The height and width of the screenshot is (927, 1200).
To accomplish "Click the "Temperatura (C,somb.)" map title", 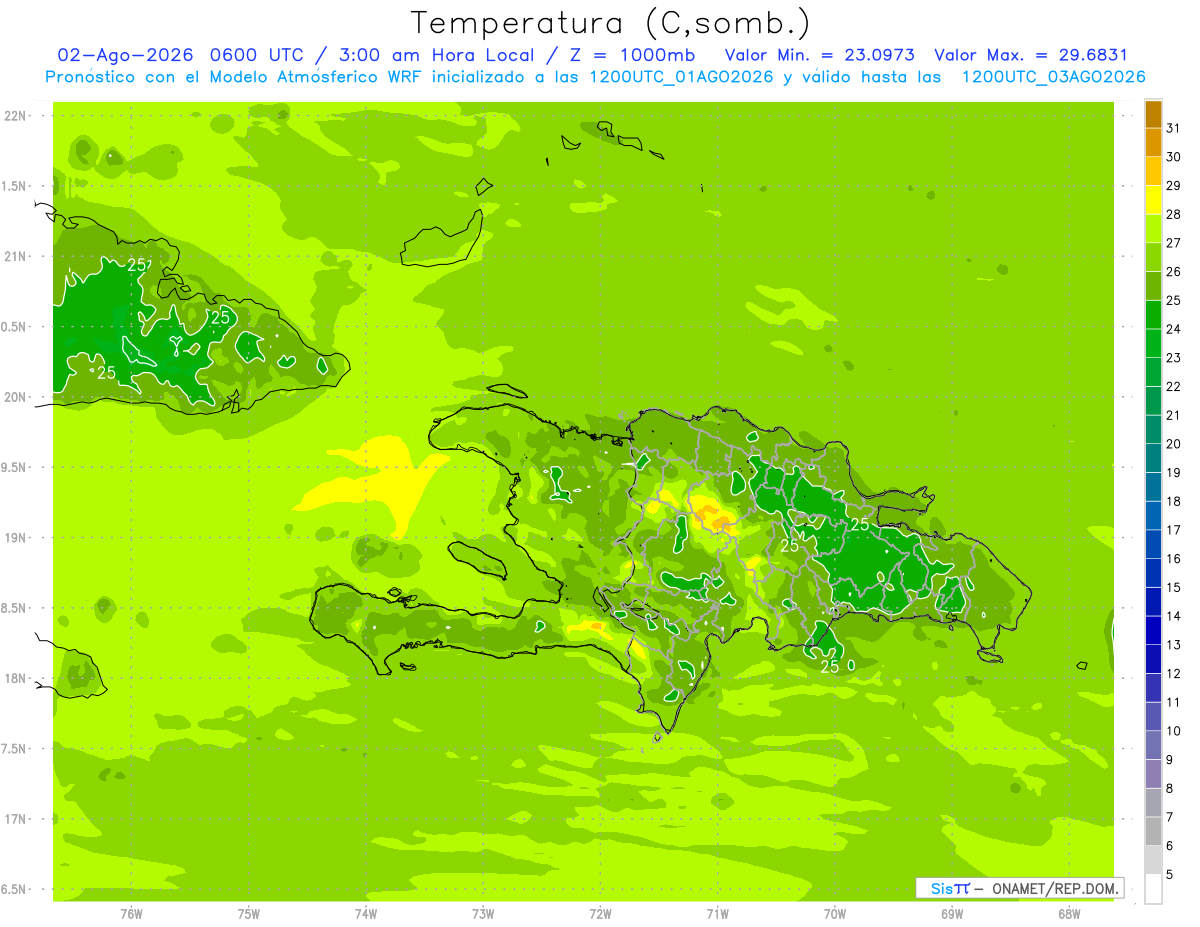I will tap(611, 23).
